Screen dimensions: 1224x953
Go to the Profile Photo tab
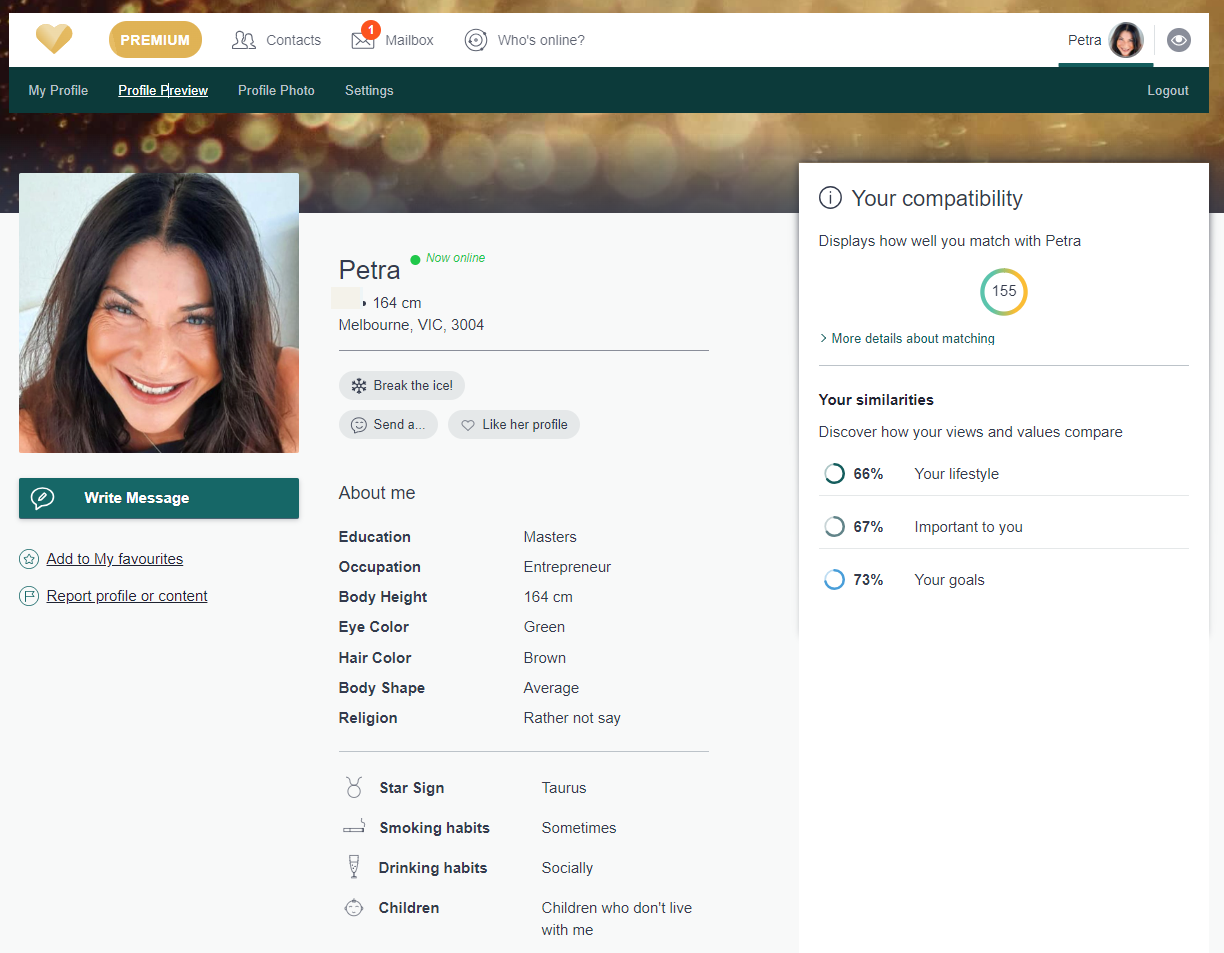(x=276, y=90)
